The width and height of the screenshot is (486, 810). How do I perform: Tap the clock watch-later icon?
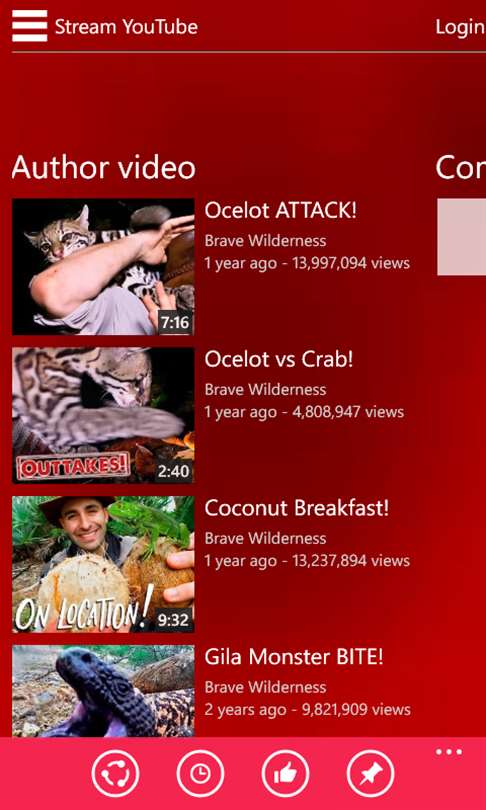[x=200, y=774]
